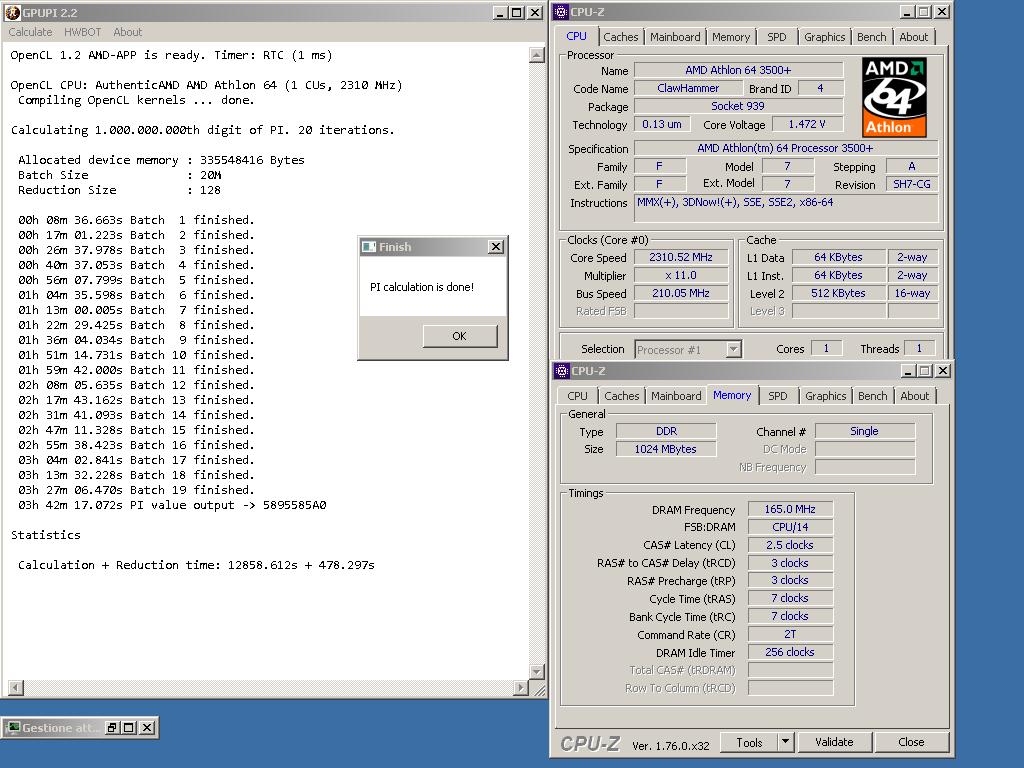Minimize the upper CPU-Z window
The height and width of the screenshot is (768, 1024).
[x=907, y=12]
